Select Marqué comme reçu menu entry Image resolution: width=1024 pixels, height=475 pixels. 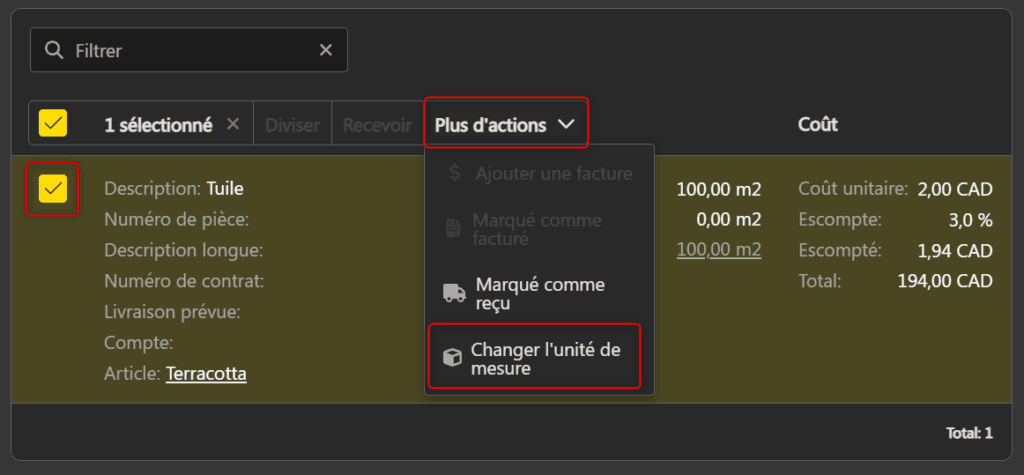[x=540, y=294]
